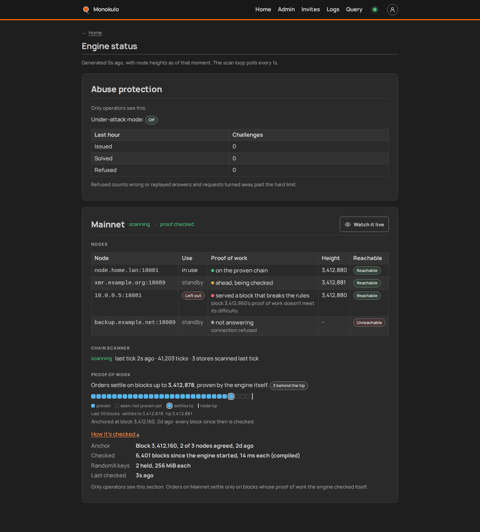The image size is (480, 532).
Task: Click the highlighted 'settles to' block marker
Action: (231, 396)
